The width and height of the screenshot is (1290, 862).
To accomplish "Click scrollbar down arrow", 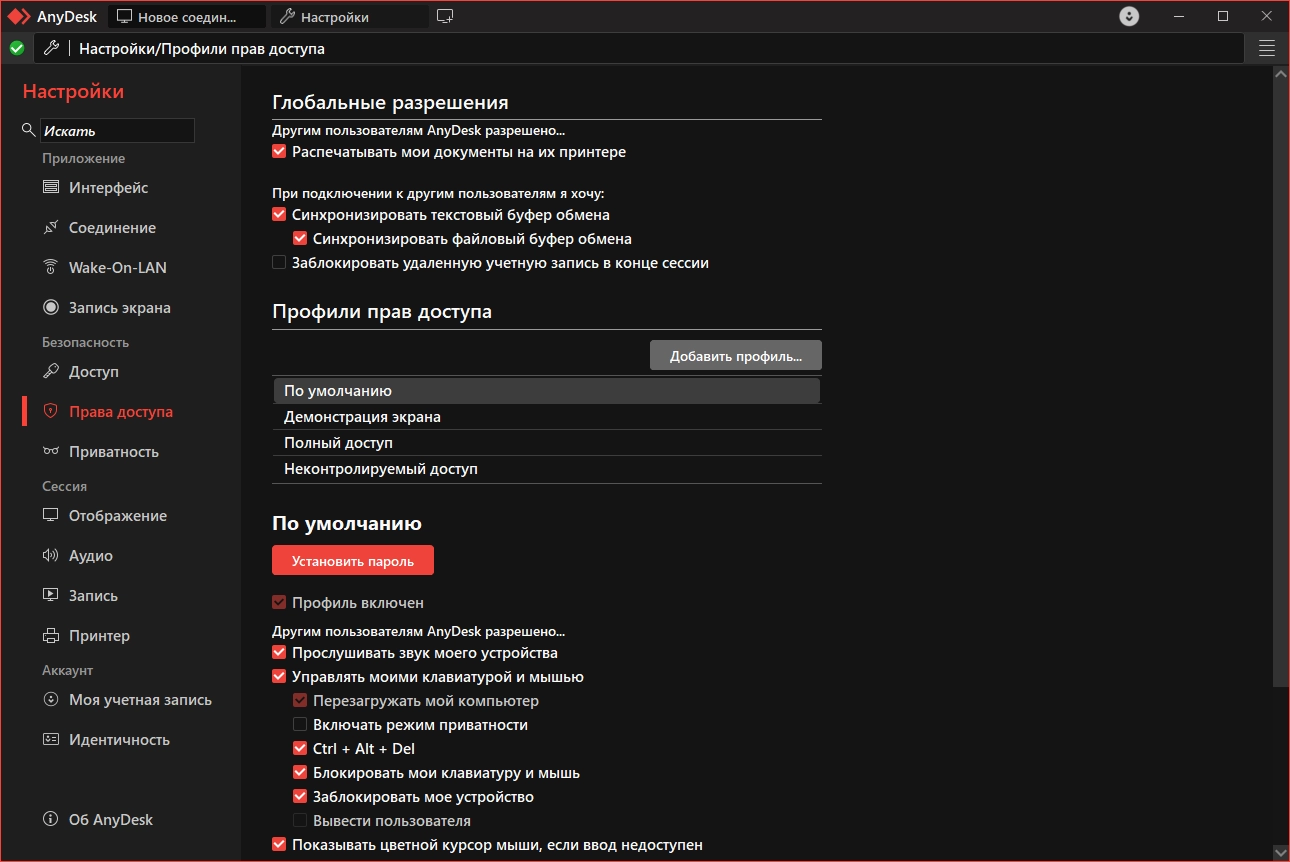I will pos(1280,853).
